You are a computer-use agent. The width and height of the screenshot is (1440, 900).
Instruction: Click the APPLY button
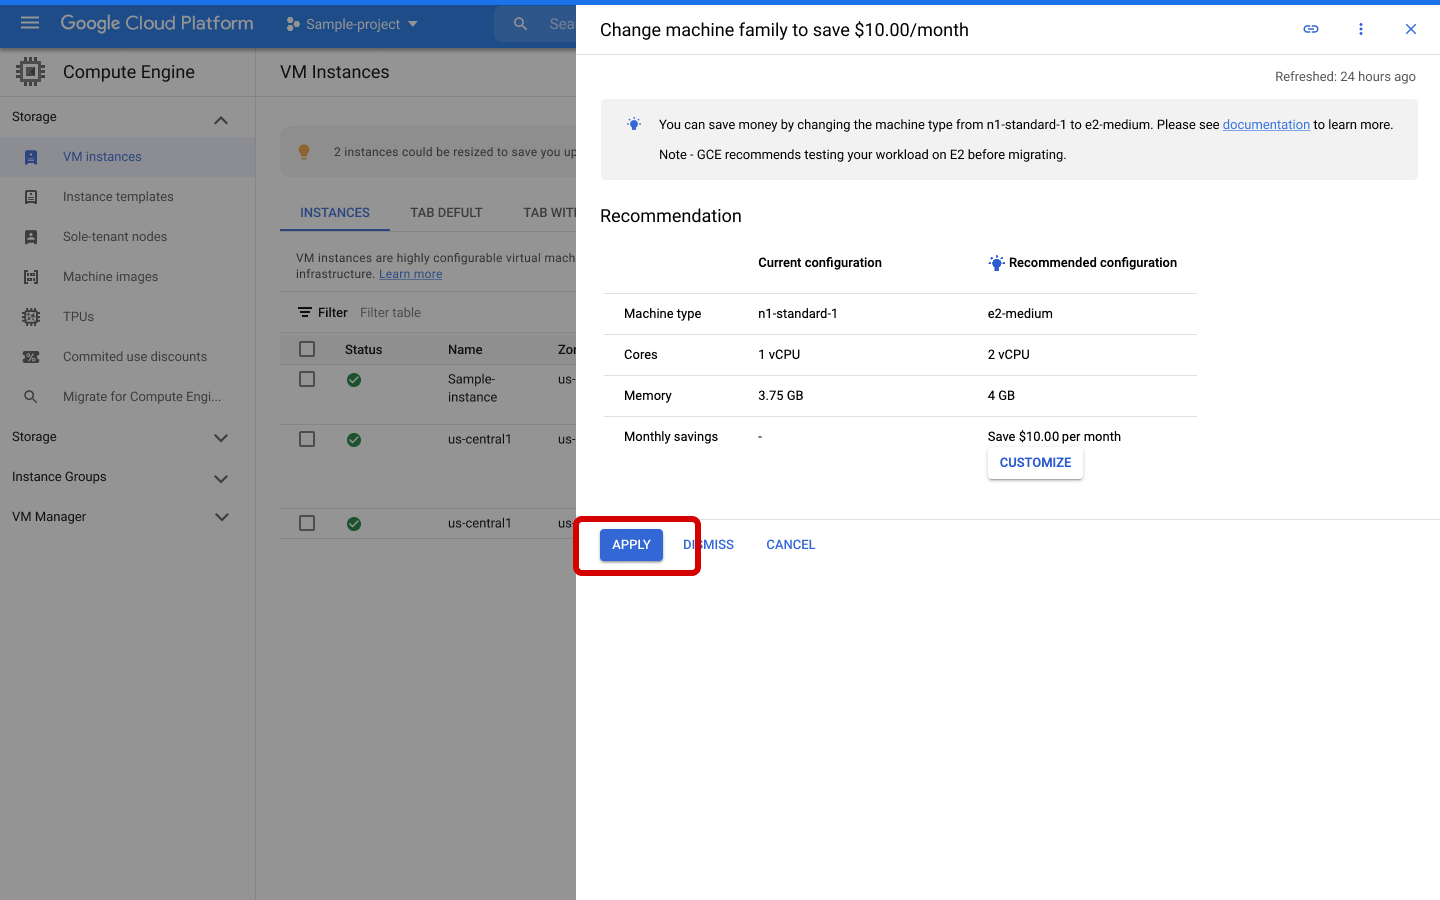[631, 545]
